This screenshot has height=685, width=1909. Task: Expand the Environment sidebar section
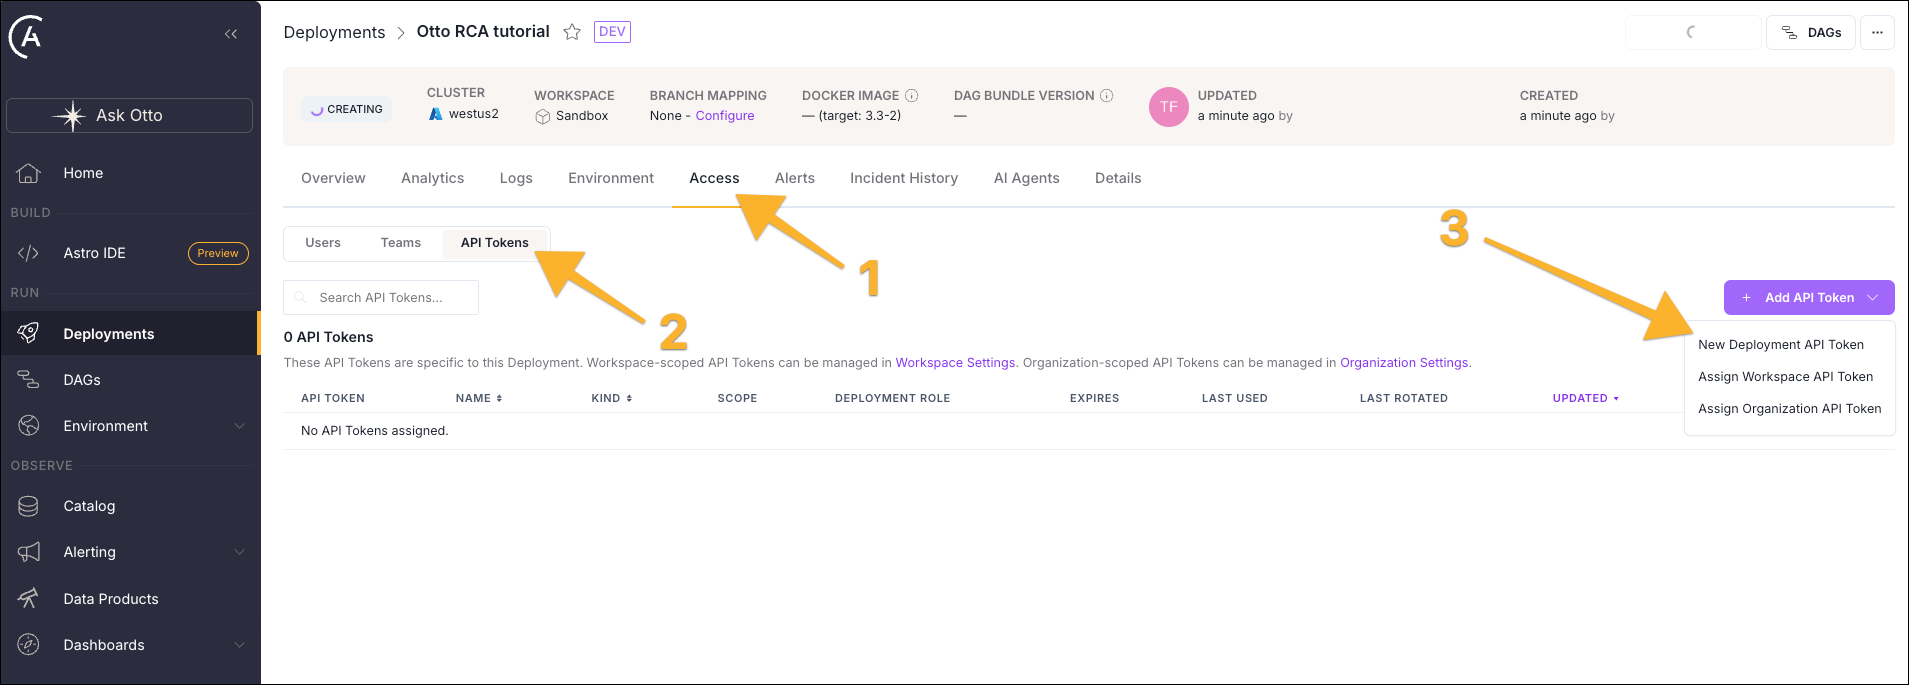pos(239,426)
